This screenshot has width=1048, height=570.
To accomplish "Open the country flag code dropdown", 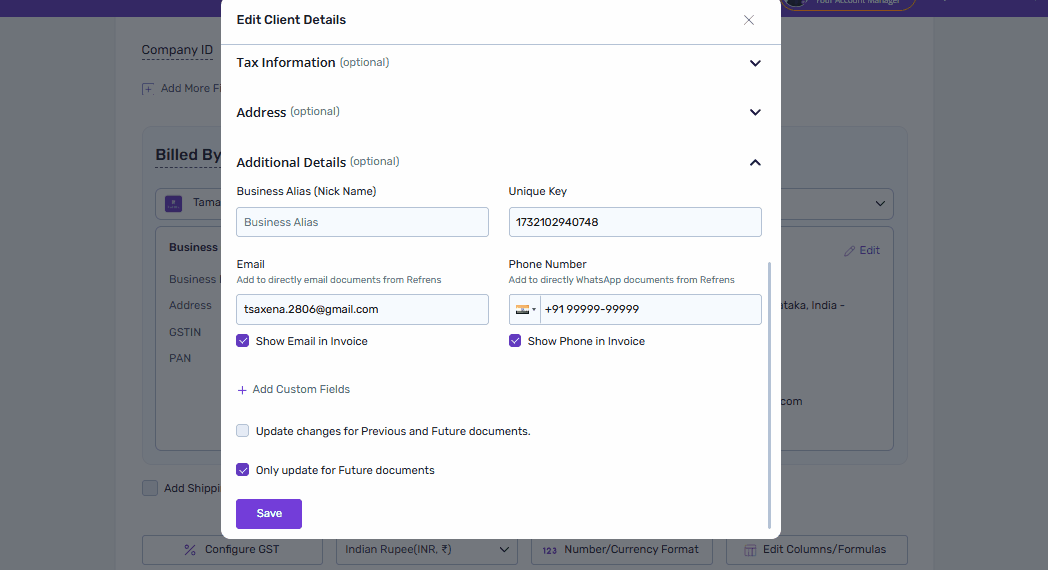I will point(525,309).
